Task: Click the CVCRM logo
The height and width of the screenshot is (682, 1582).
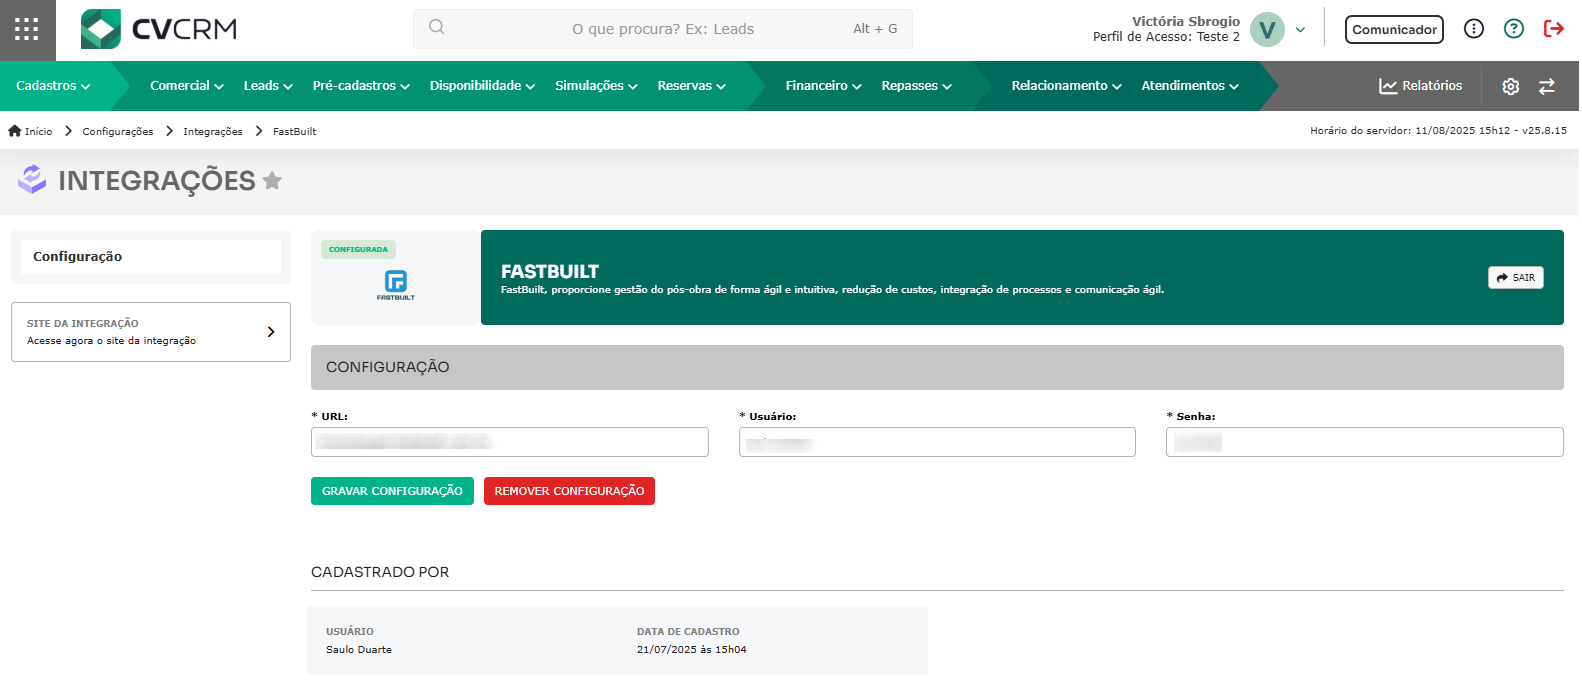Action: coord(159,29)
